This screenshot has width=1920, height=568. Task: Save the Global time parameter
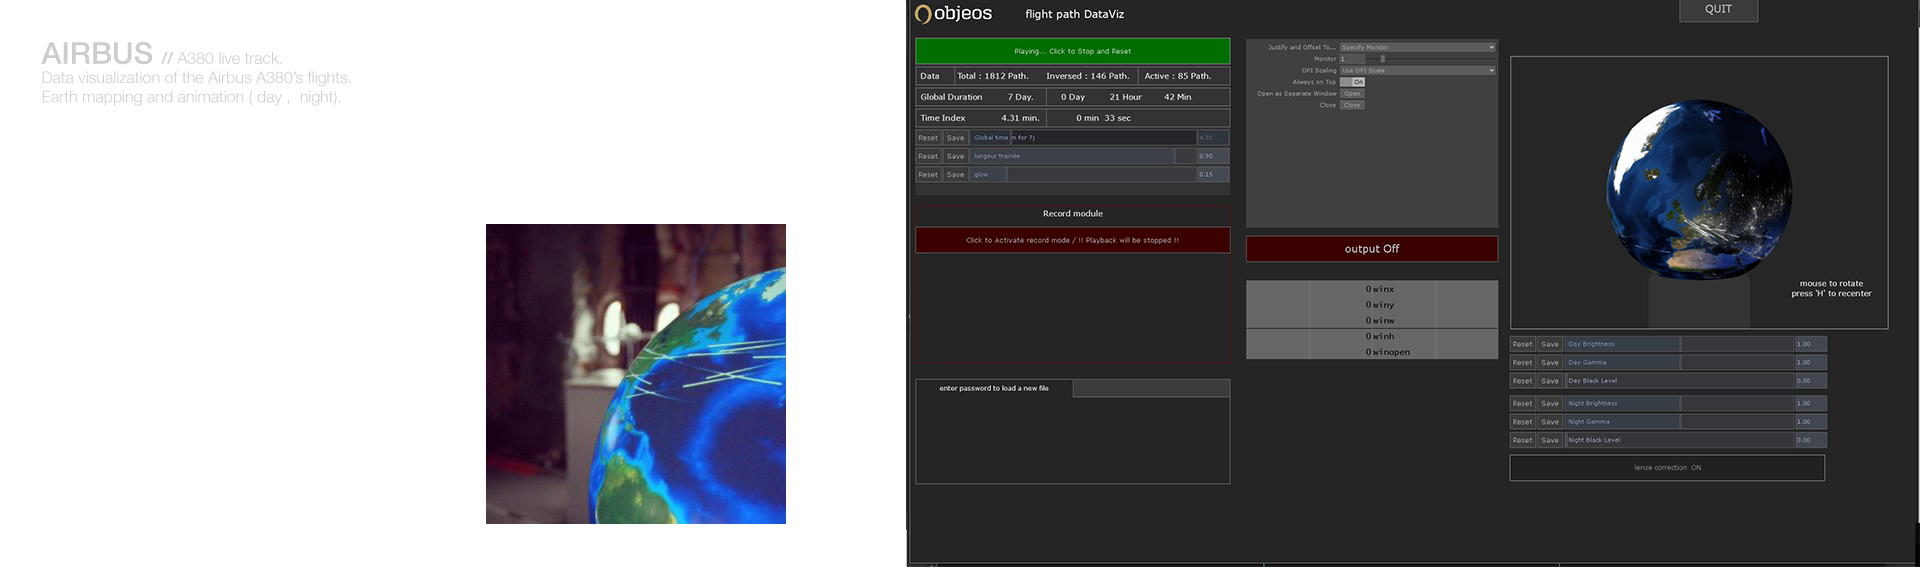955,138
